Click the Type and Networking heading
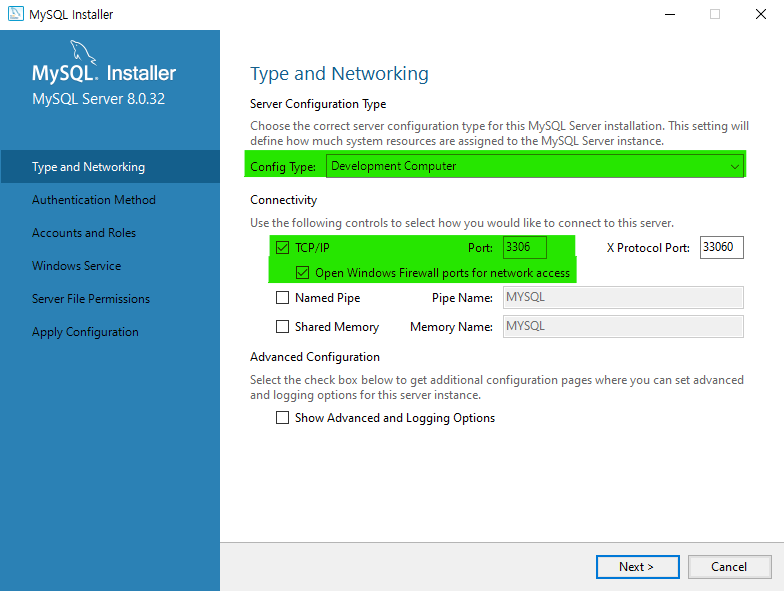Viewport: 784px width, 591px height. pos(339,74)
